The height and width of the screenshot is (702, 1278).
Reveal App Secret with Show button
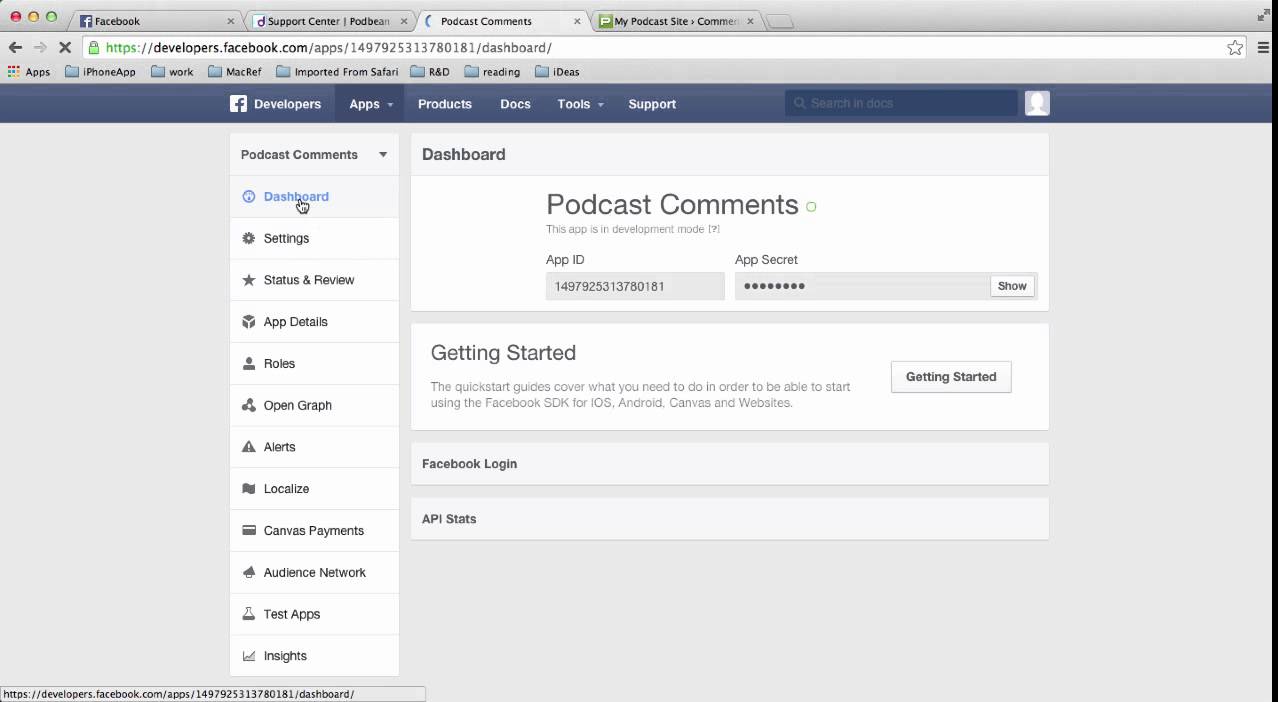click(1012, 286)
